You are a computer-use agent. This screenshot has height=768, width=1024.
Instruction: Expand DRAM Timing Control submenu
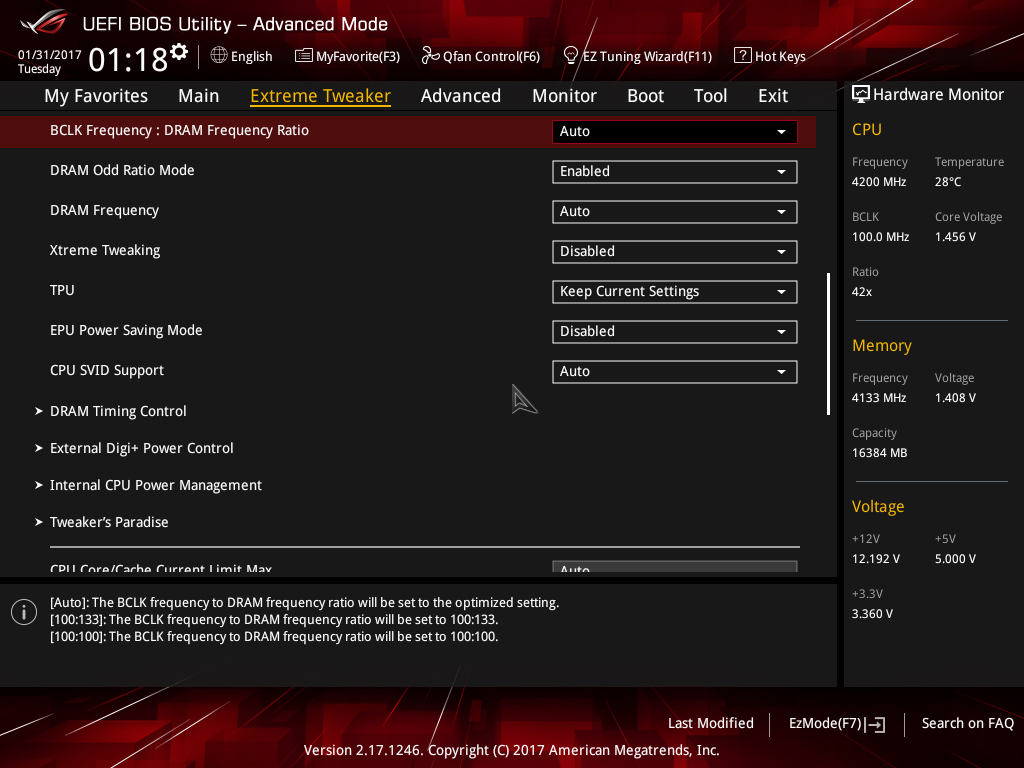point(118,411)
